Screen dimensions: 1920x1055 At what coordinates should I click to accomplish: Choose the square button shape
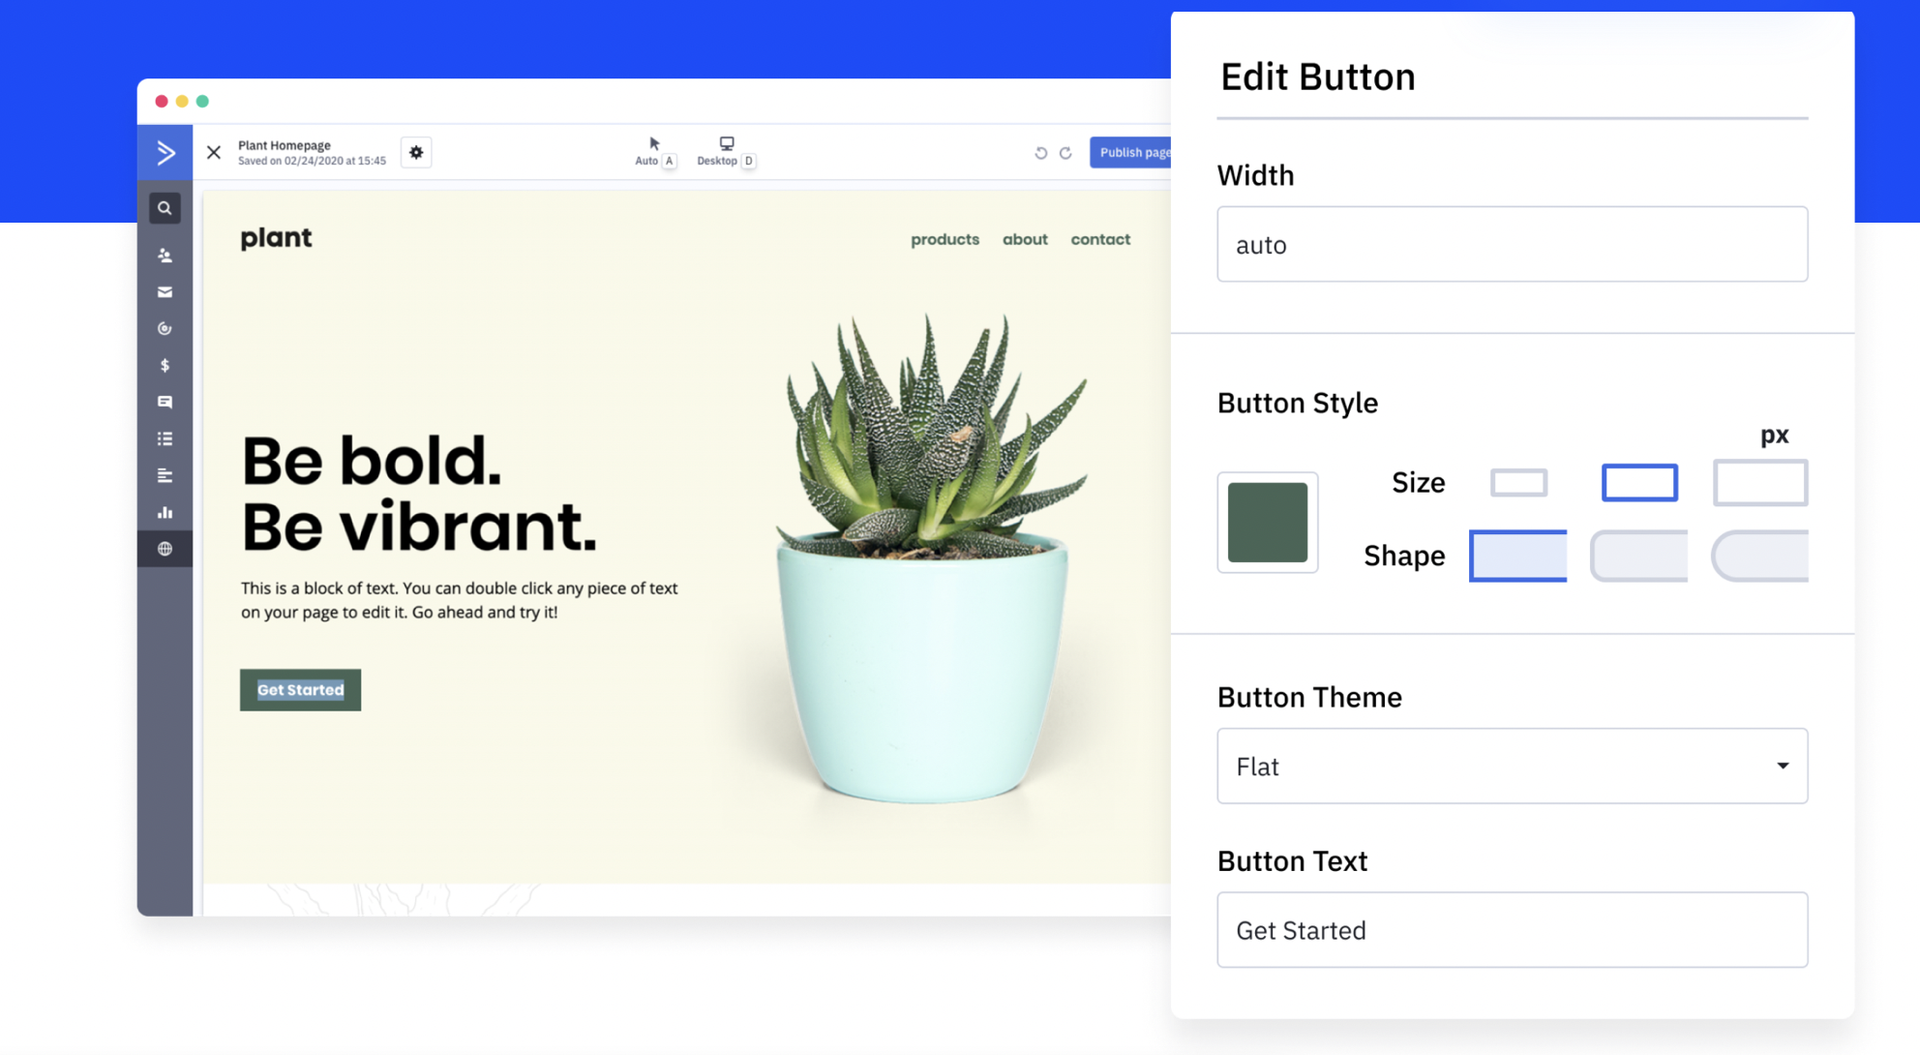coord(1517,556)
